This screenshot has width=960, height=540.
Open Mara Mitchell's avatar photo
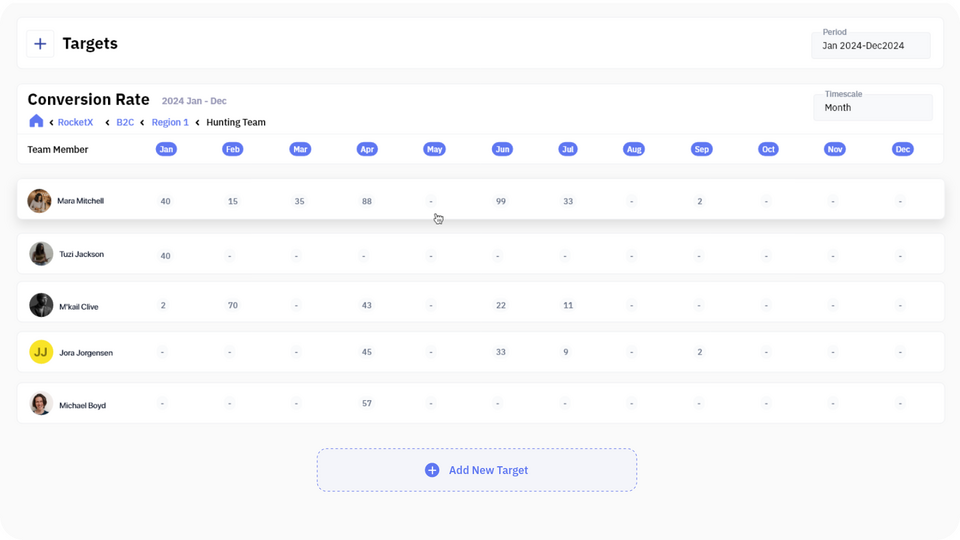coord(39,201)
